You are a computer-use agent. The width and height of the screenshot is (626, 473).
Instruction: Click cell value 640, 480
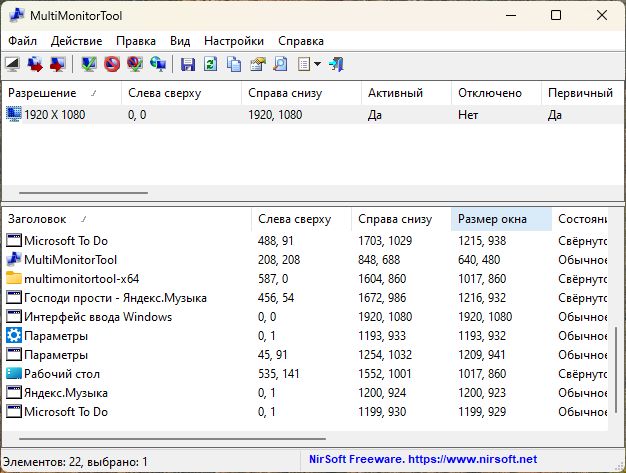coord(479,260)
